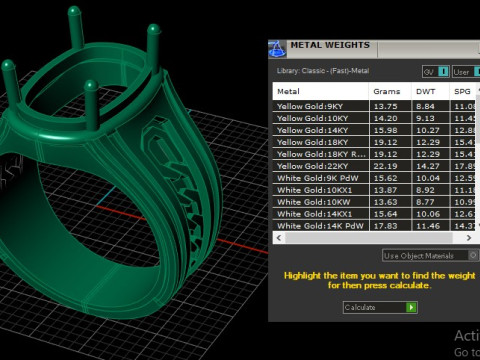Screen dimensions: 480x360
Task: Click the METAL WEIGHTS panel title
Action: pos(330,45)
